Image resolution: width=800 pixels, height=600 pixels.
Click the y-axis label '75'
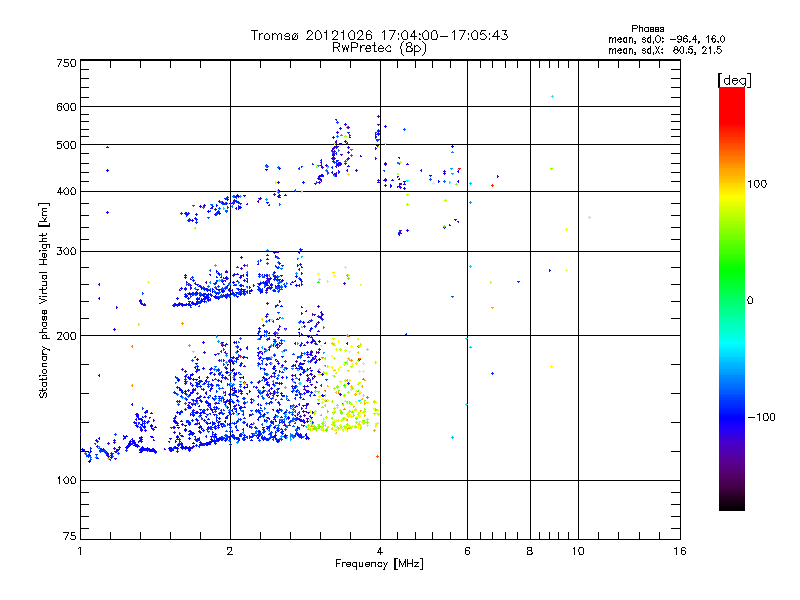(70, 536)
